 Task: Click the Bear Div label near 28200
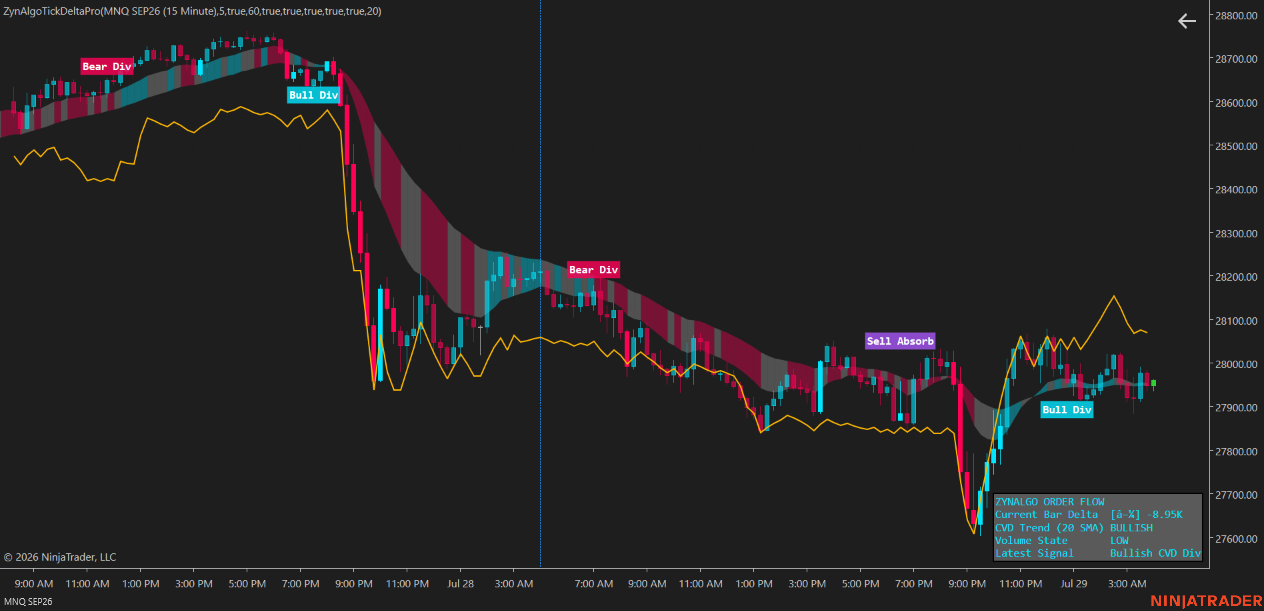[594, 270]
